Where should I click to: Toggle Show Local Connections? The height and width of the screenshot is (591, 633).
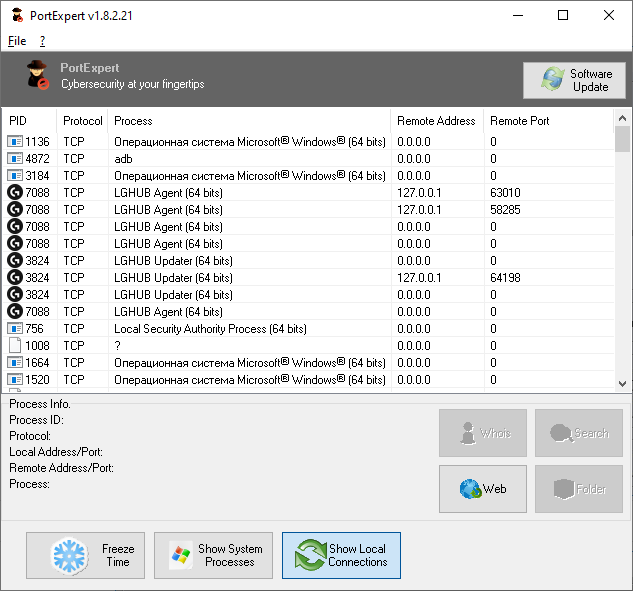point(342,555)
